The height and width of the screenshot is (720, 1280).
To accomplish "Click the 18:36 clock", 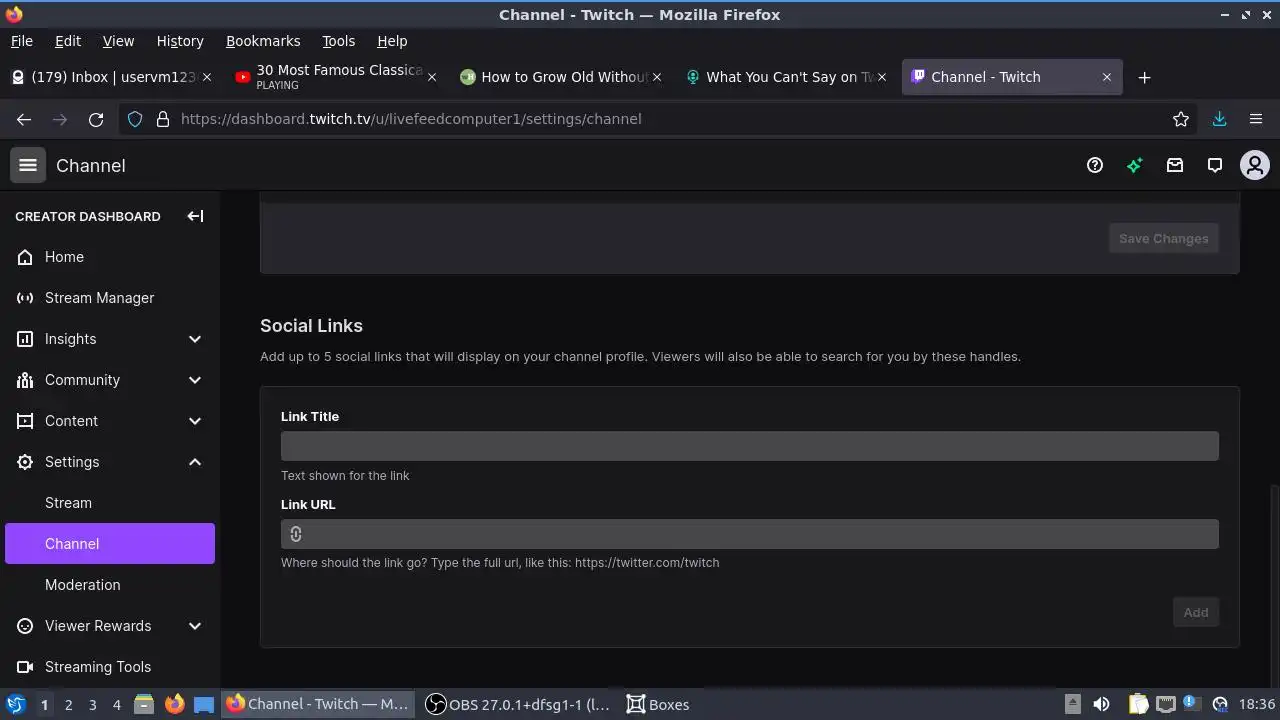I will click(1257, 704).
